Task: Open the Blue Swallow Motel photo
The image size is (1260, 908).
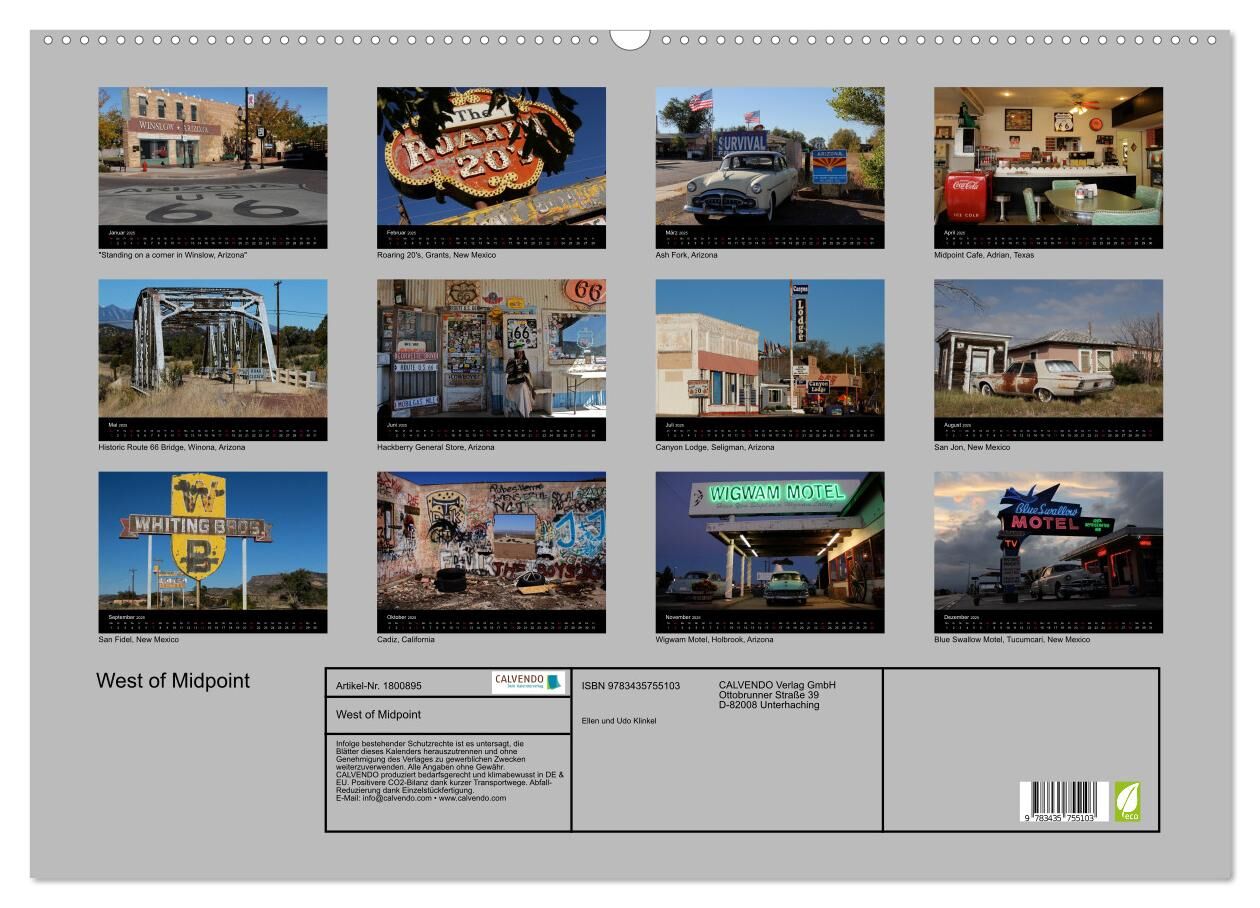Action: 1048,541
